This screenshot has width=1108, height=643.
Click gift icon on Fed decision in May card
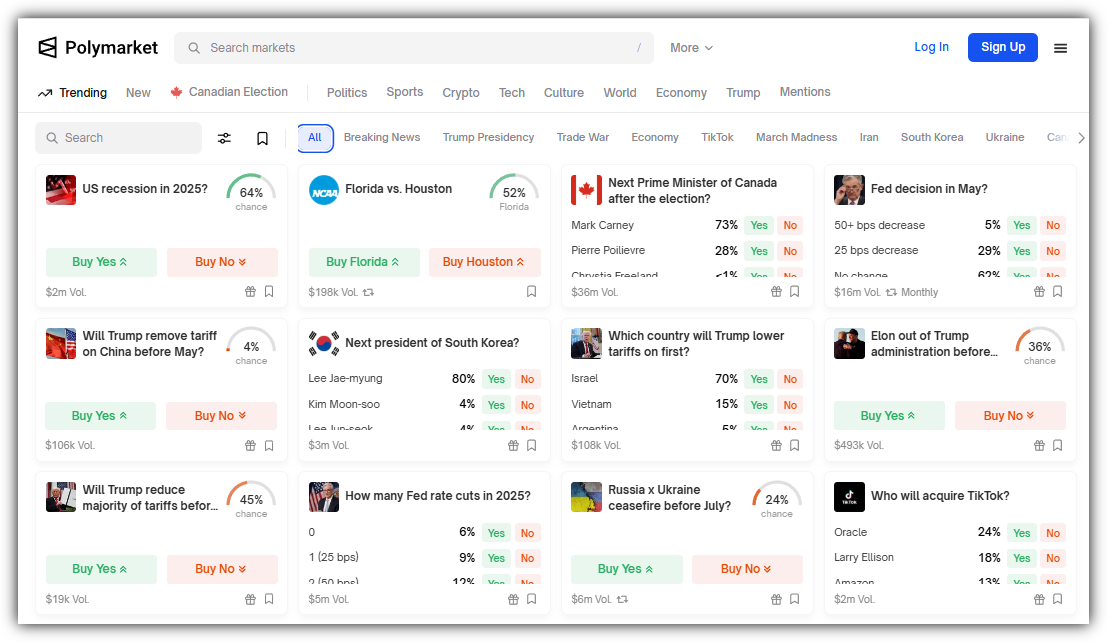tap(1039, 291)
